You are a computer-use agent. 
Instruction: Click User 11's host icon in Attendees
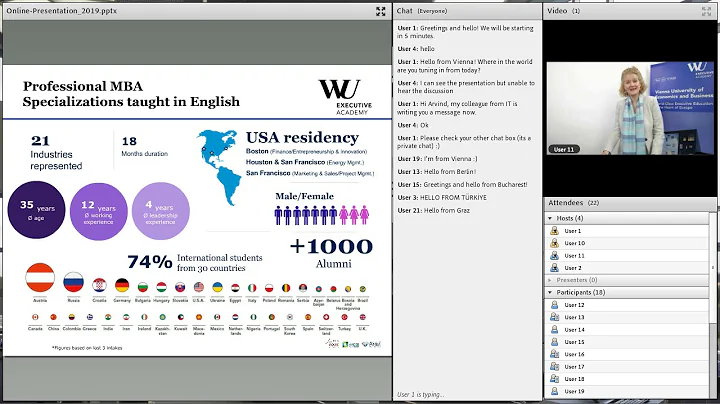554,255
